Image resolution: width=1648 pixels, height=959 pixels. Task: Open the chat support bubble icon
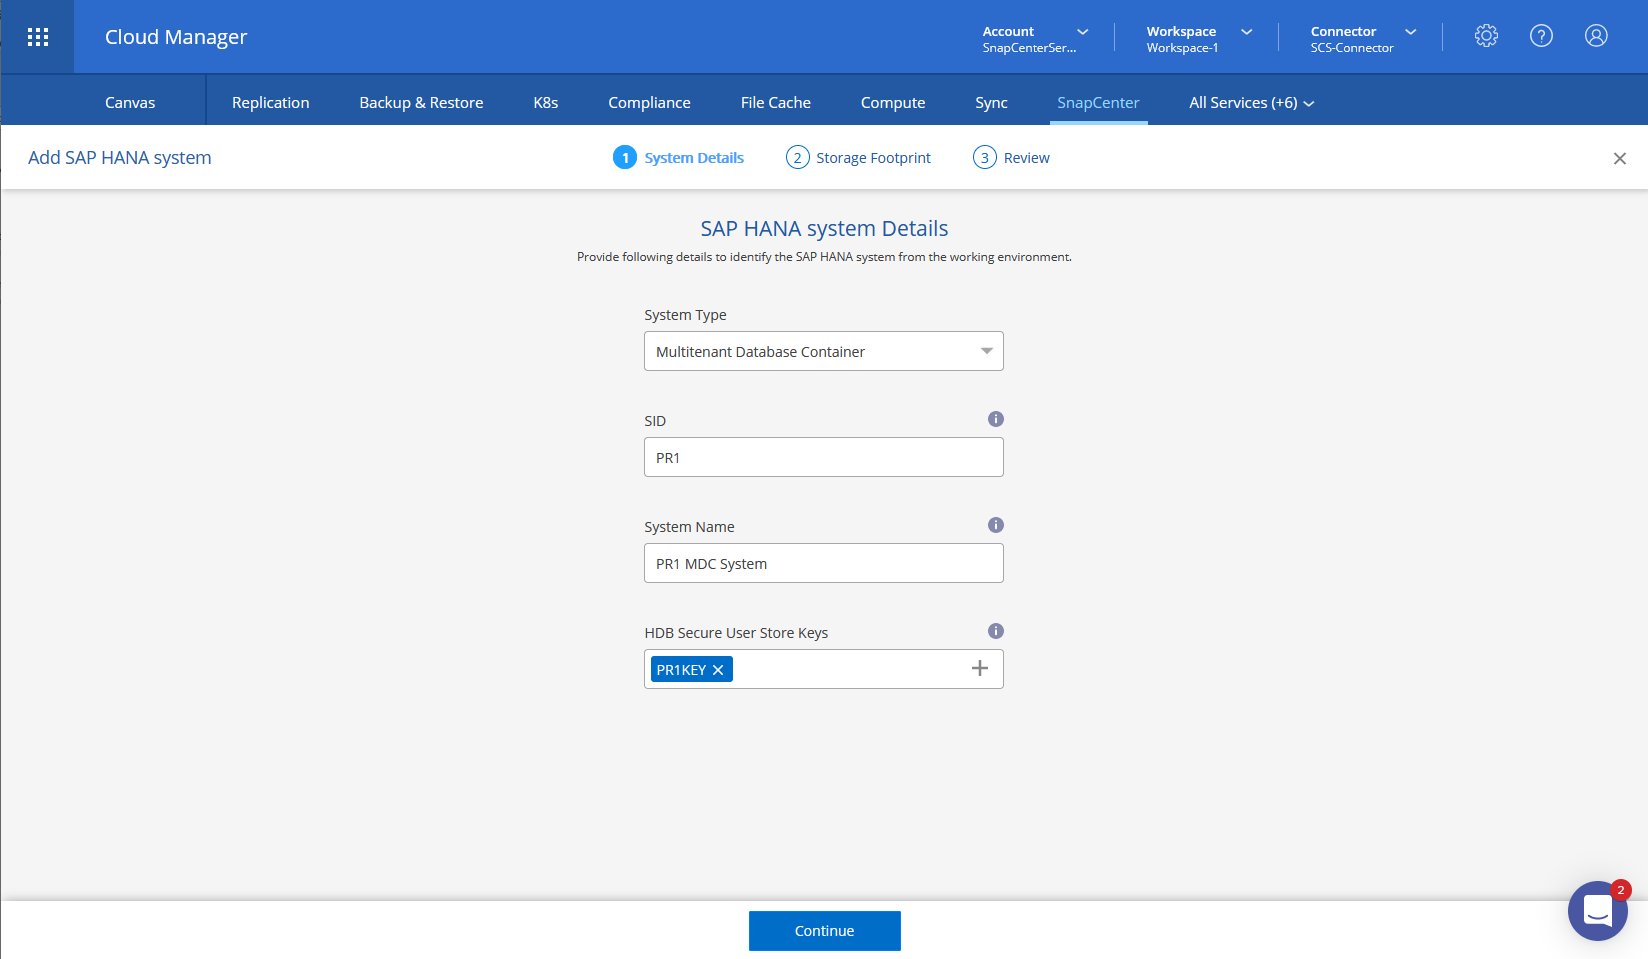coord(1598,911)
